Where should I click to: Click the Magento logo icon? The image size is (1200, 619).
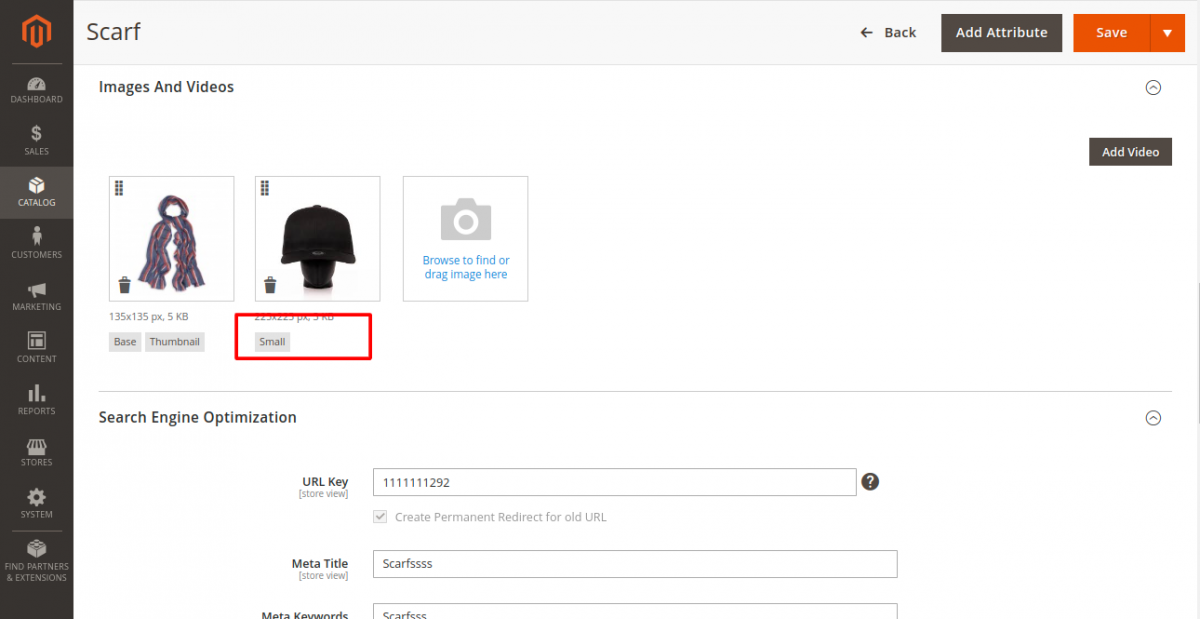tap(36, 33)
